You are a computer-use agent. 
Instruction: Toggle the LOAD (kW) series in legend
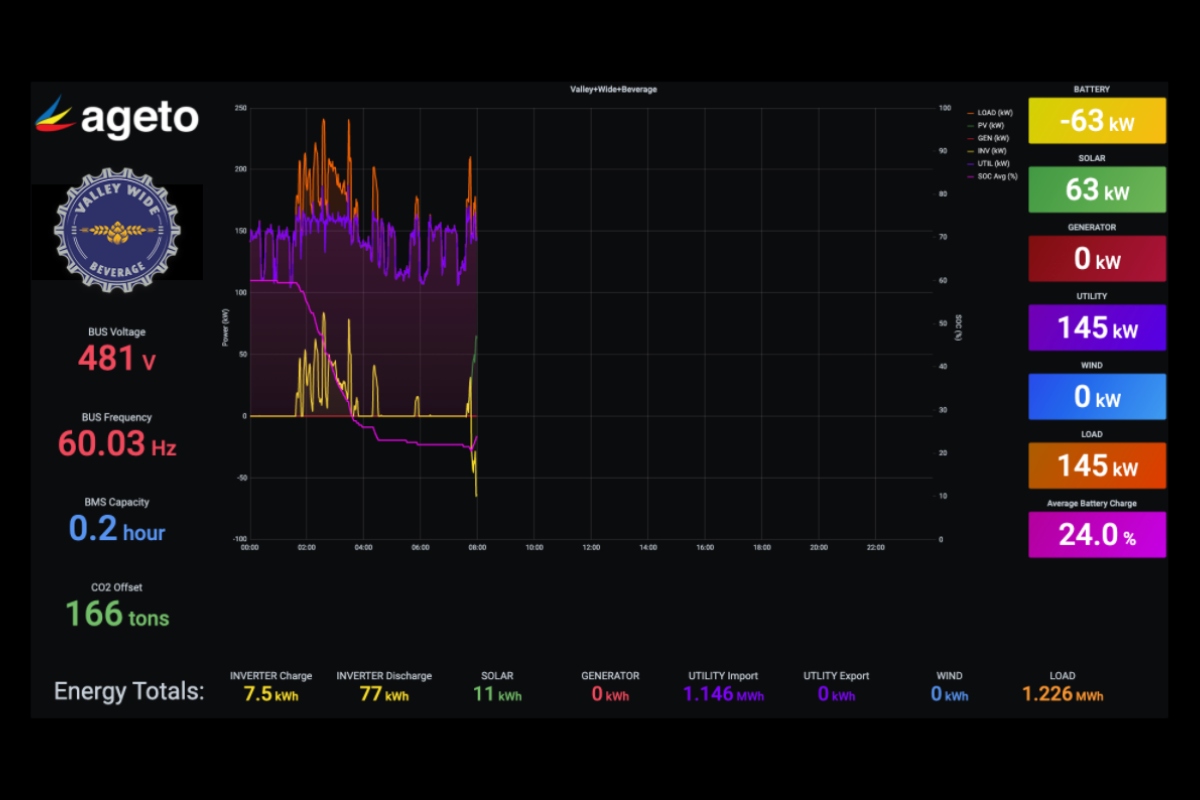click(993, 113)
